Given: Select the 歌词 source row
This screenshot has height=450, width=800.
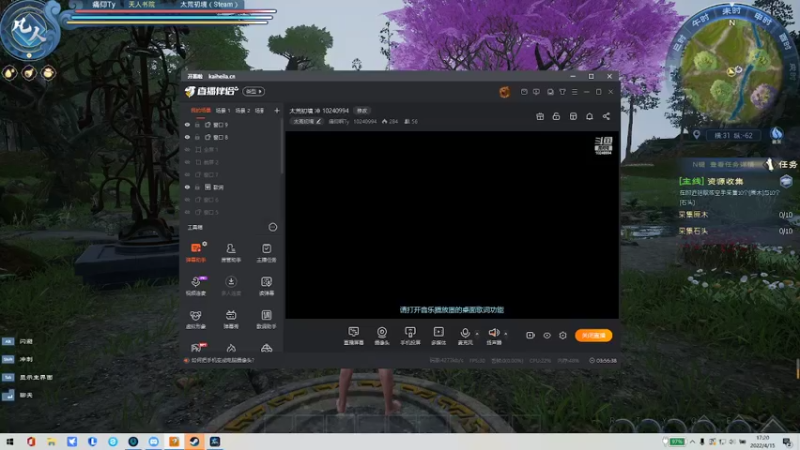Looking at the screenshot, I should [231, 187].
